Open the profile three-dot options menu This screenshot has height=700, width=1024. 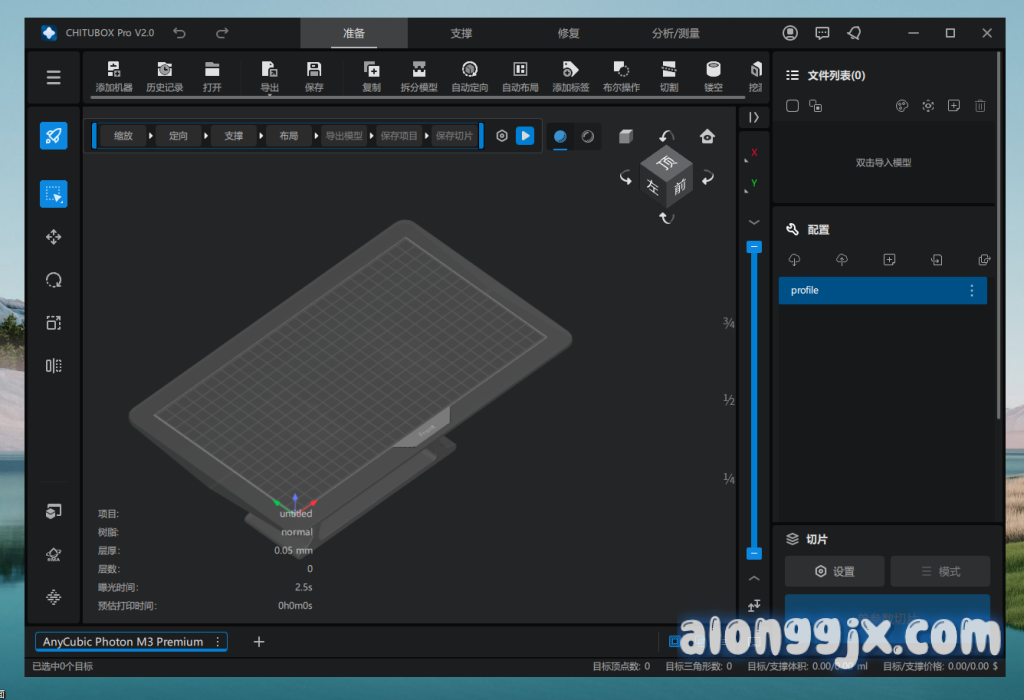pos(970,291)
